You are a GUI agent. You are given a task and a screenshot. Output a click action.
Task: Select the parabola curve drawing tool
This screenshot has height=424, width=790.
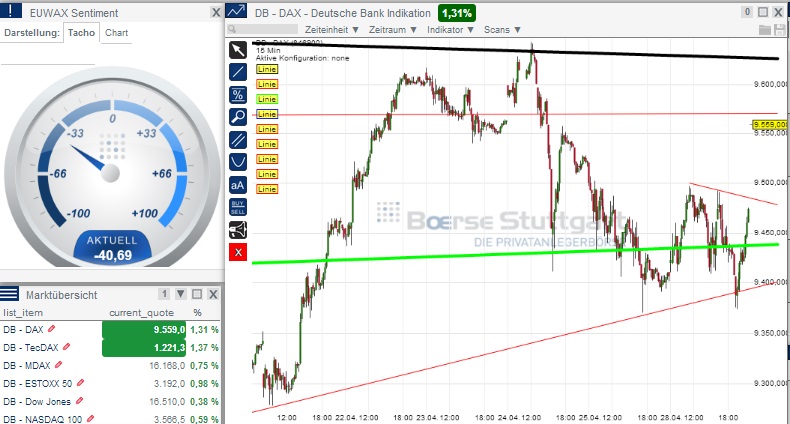click(238, 162)
